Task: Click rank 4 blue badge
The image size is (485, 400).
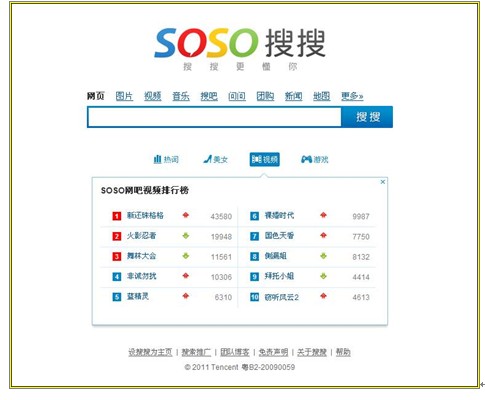Action: 116,277
